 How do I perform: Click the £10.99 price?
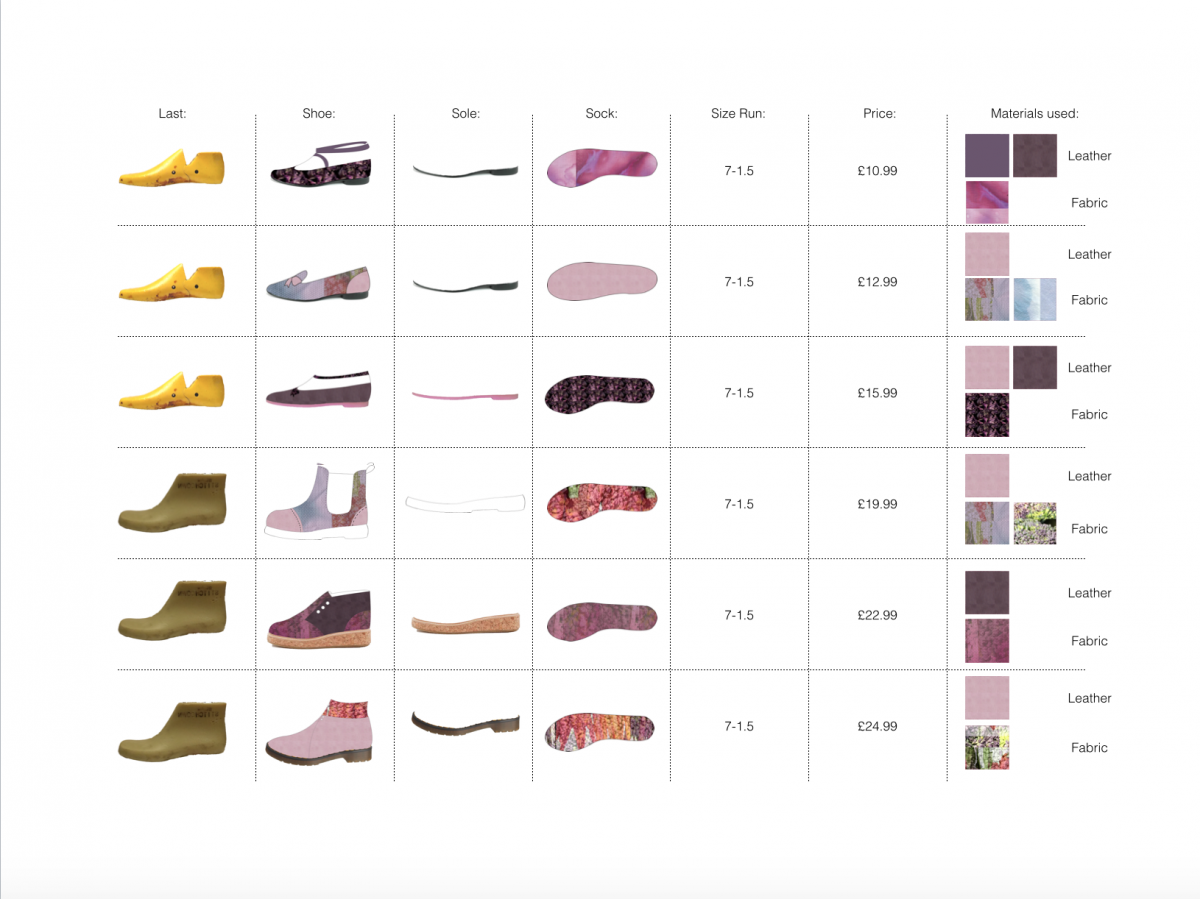pos(877,171)
